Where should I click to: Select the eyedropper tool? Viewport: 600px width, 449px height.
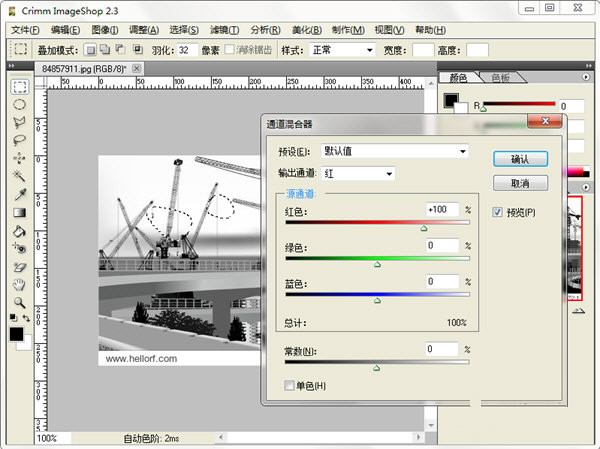tap(20, 194)
